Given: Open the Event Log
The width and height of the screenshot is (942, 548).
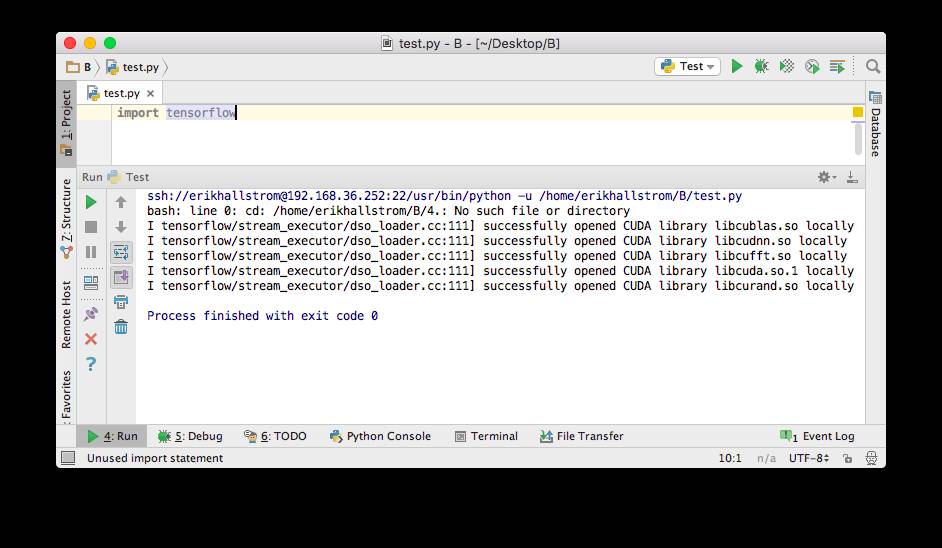Looking at the screenshot, I should click(x=817, y=436).
